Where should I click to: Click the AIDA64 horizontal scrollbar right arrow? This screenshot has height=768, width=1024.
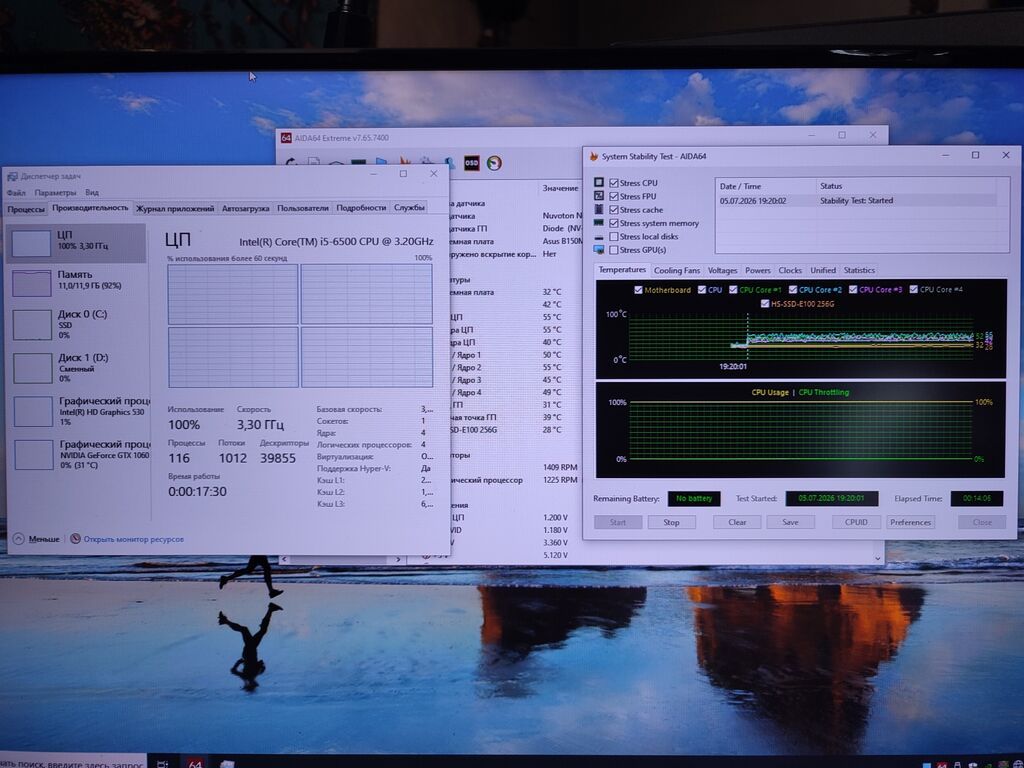(398, 560)
